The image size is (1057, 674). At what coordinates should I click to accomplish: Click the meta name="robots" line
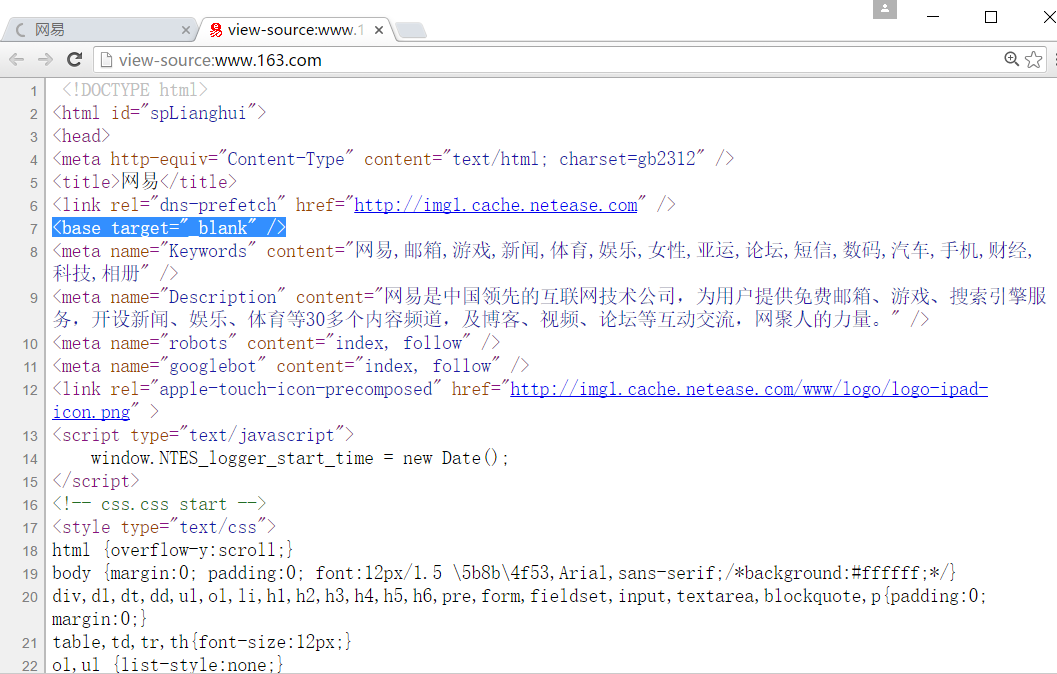click(276, 343)
